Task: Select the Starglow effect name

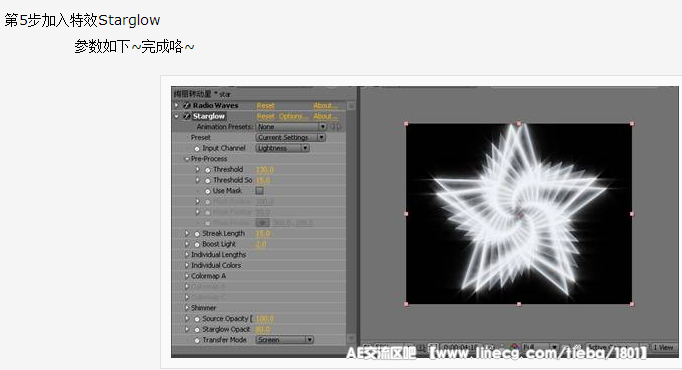Action: (x=209, y=116)
